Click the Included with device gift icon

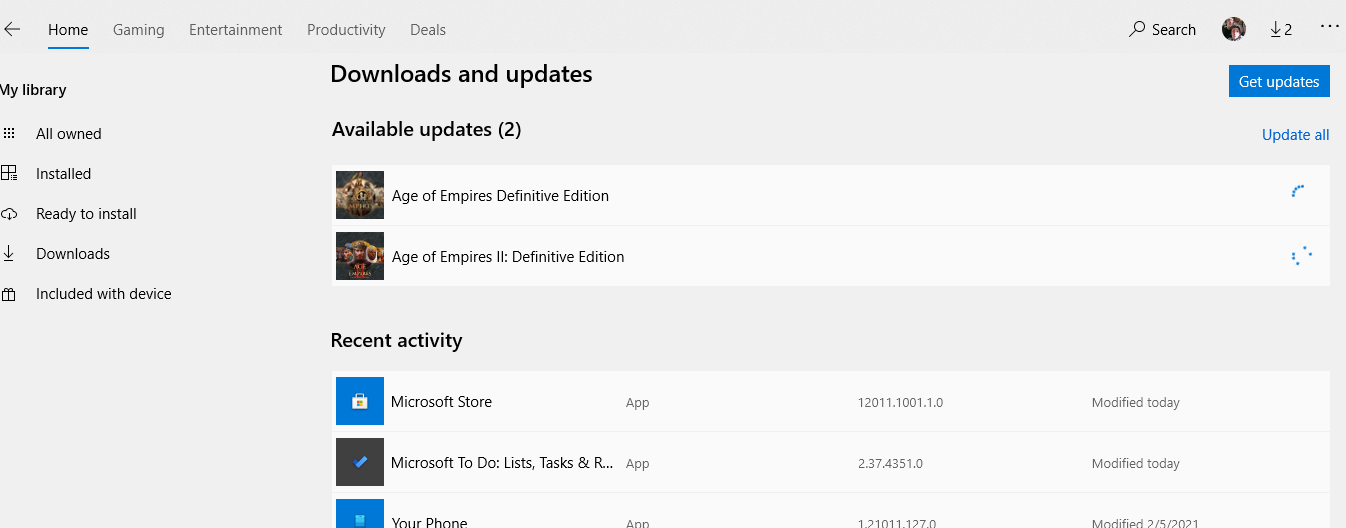point(10,294)
